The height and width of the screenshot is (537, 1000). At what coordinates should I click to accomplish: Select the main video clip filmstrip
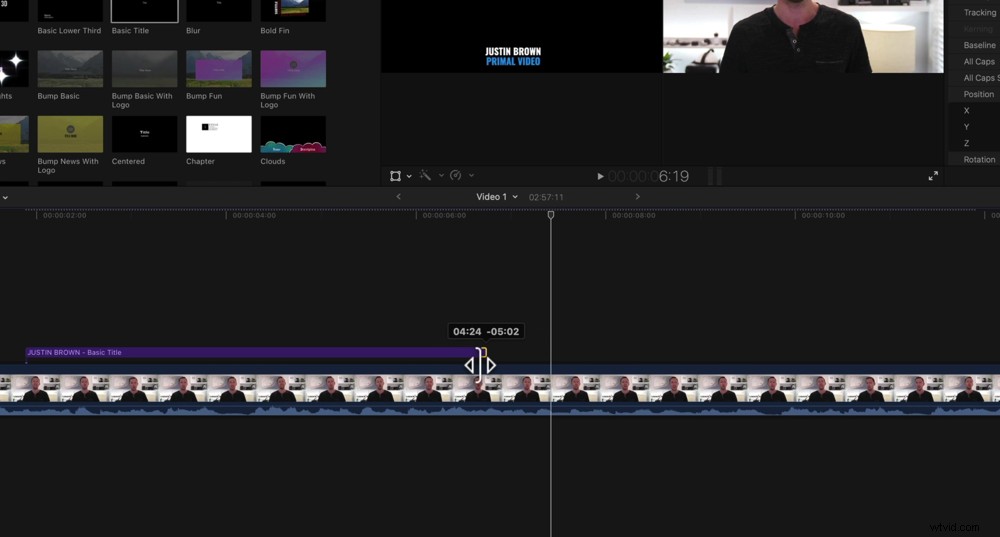tap(500, 388)
